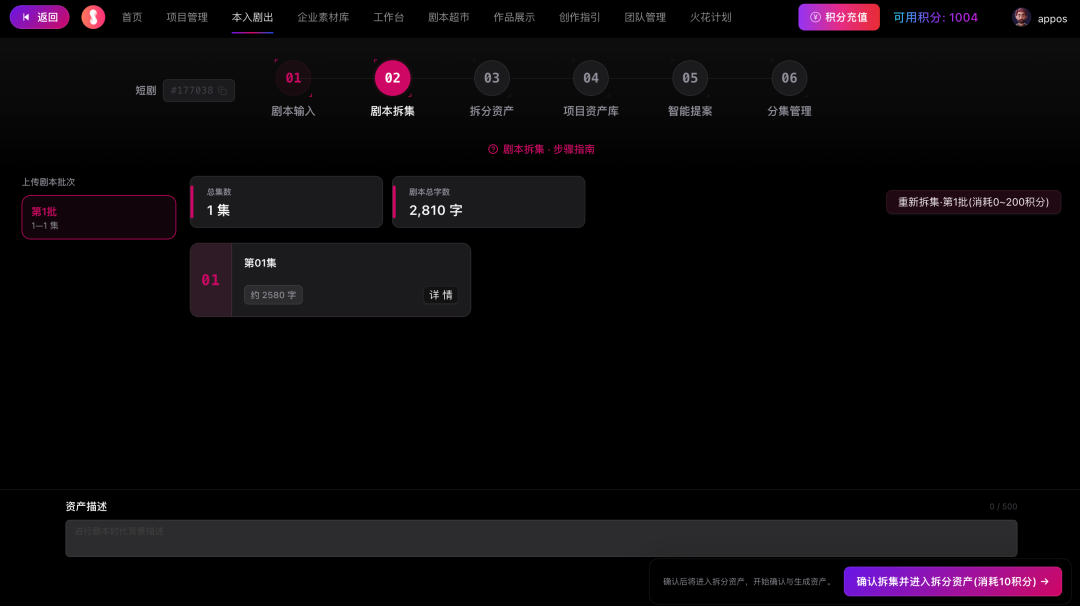Click the 返回 back button
The image size is (1080, 606).
tap(39, 17)
